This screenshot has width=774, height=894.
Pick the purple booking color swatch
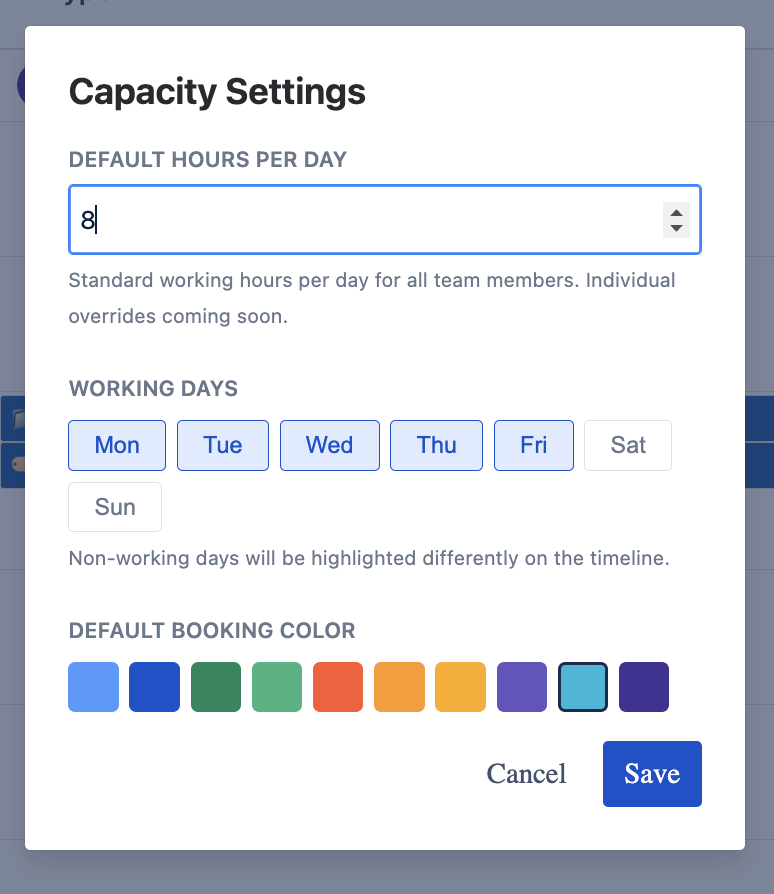pos(521,687)
